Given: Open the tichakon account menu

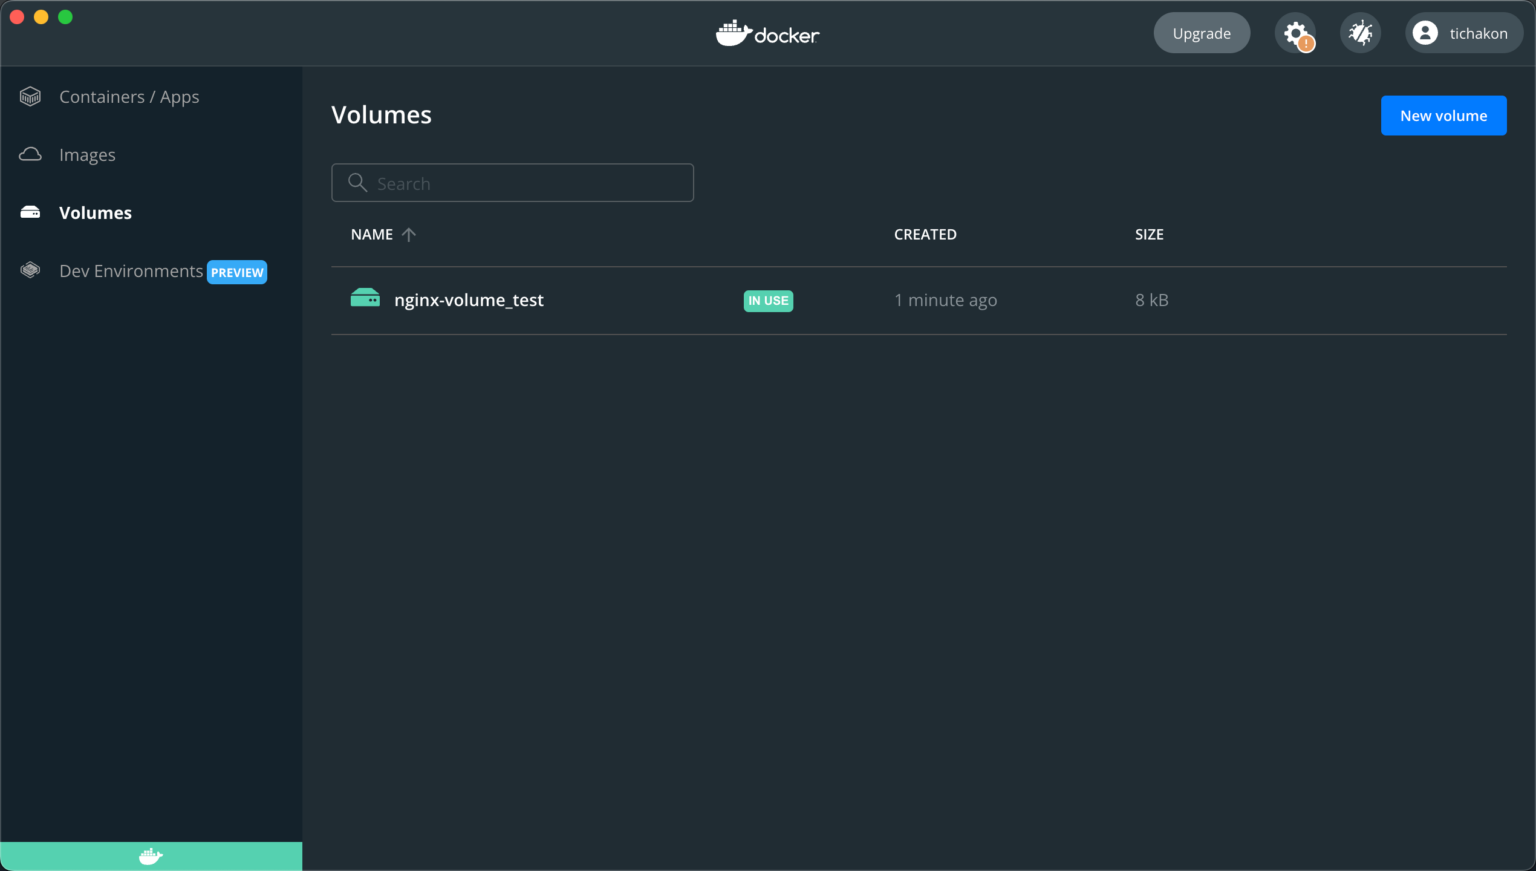Looking at the screenshot, I should coord(1463,32).
